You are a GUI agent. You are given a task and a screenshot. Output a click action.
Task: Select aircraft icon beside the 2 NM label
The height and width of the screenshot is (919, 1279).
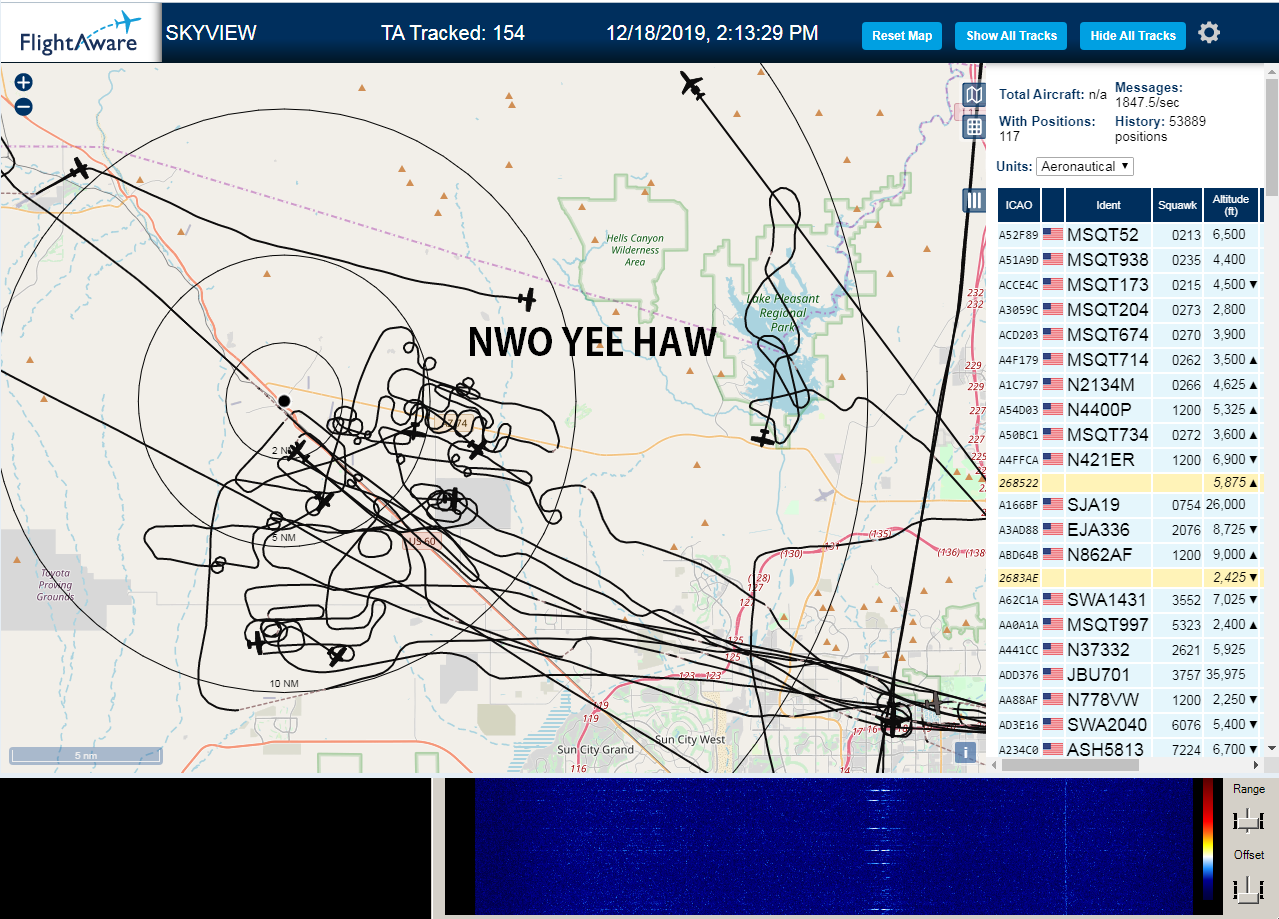pos(297,452)
